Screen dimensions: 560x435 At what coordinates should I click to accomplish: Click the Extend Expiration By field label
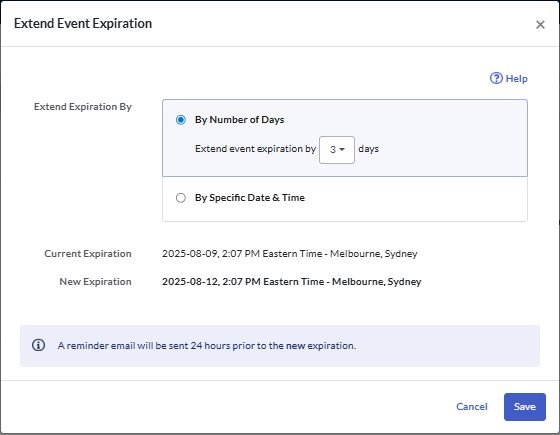point(83,107)
